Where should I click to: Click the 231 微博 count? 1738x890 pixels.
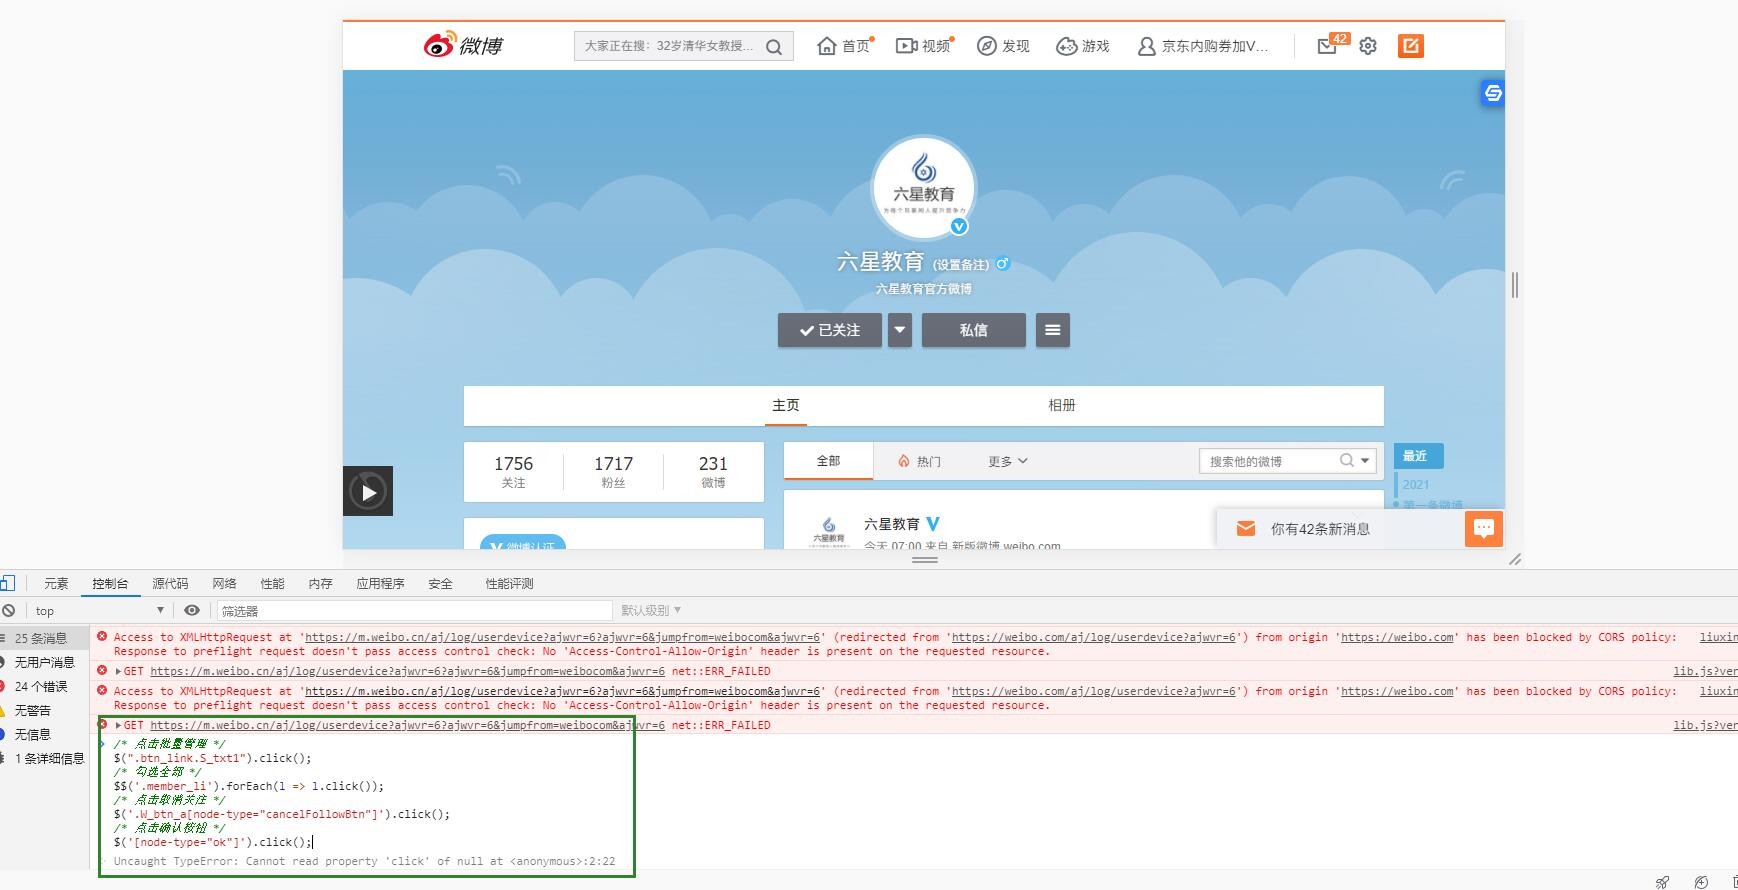point(713,471)
